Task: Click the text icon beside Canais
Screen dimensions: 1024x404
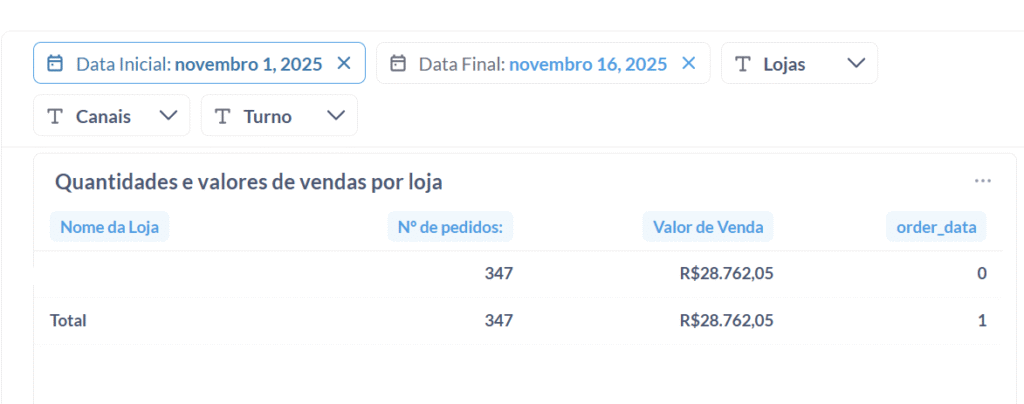Action: [56, 116]
